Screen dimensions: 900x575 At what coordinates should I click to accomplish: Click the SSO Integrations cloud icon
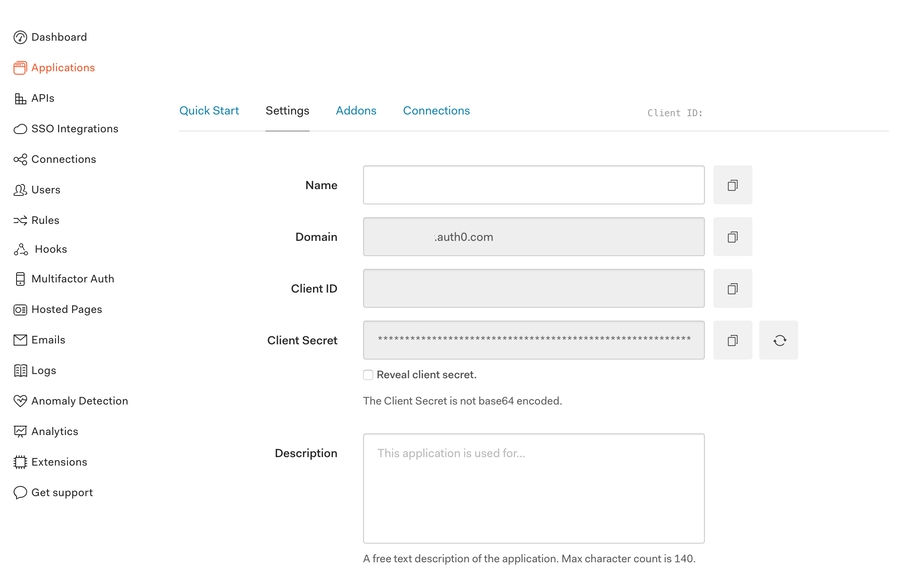20,129
